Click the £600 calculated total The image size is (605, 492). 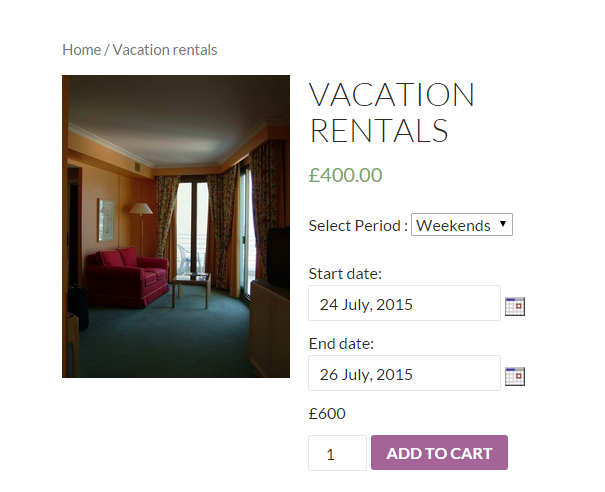point(327,414)
